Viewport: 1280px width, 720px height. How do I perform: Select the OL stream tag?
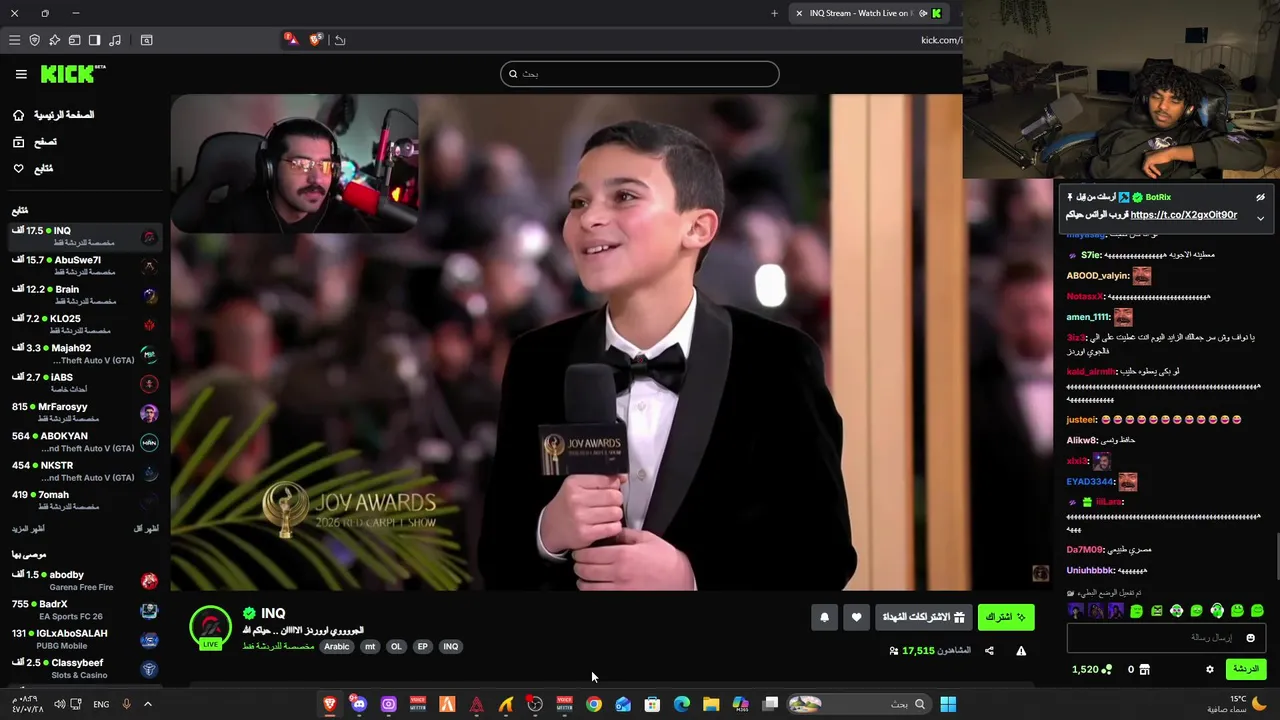[396, 646]
